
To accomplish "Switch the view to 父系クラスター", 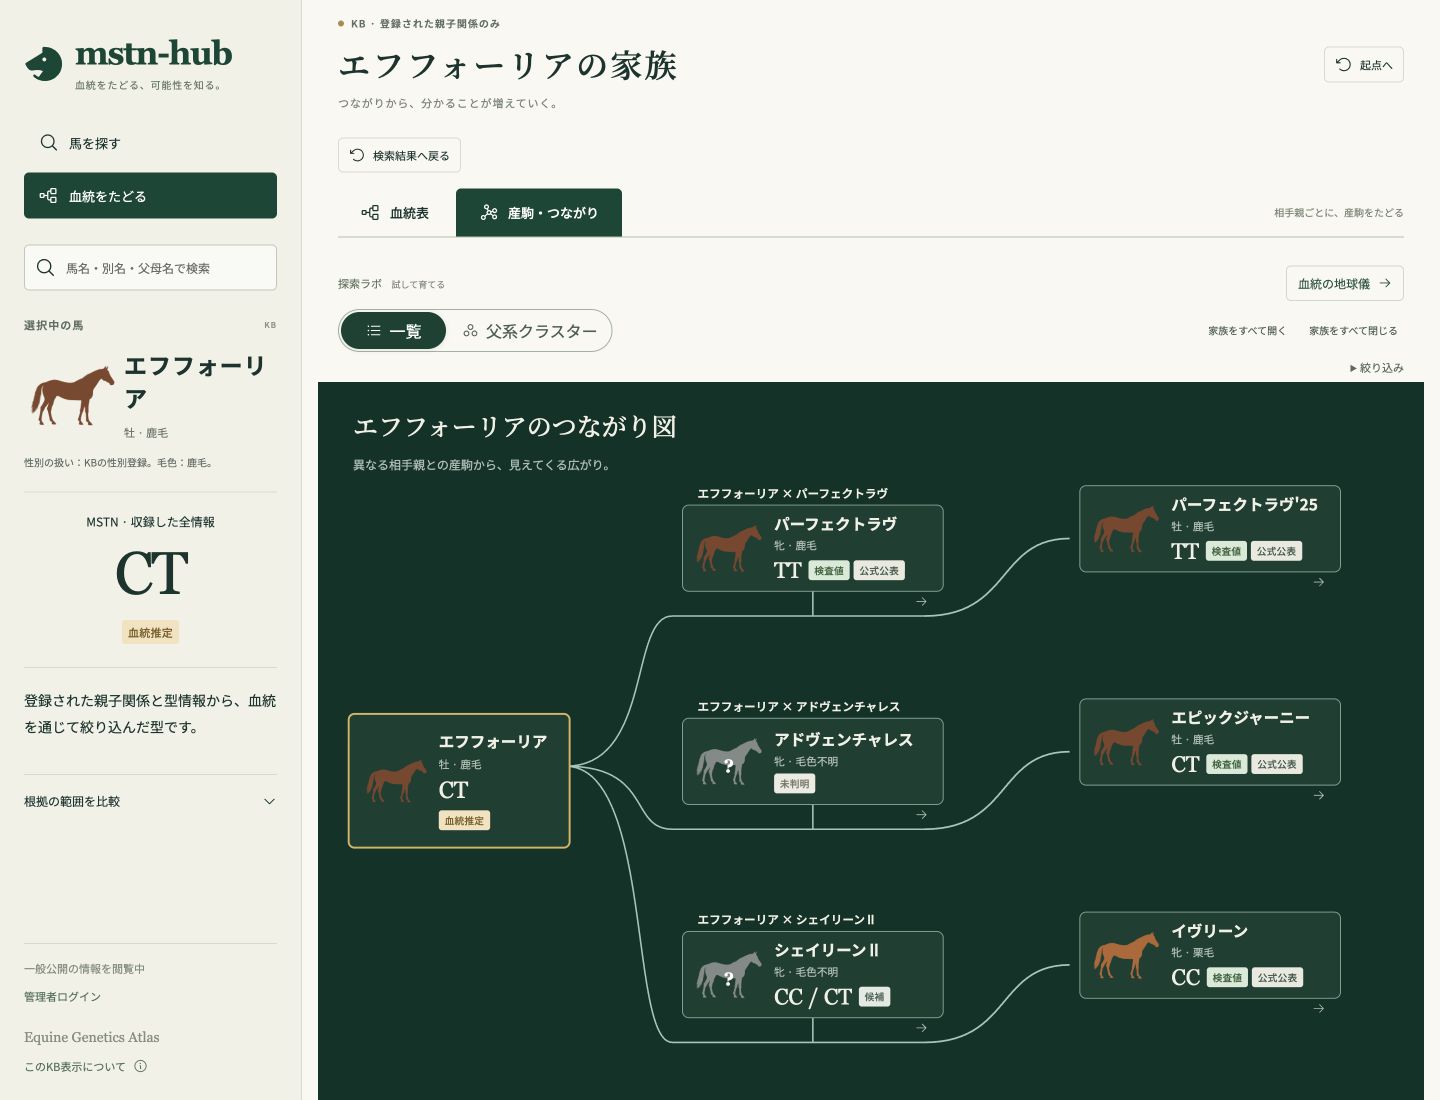I will 529,331.
